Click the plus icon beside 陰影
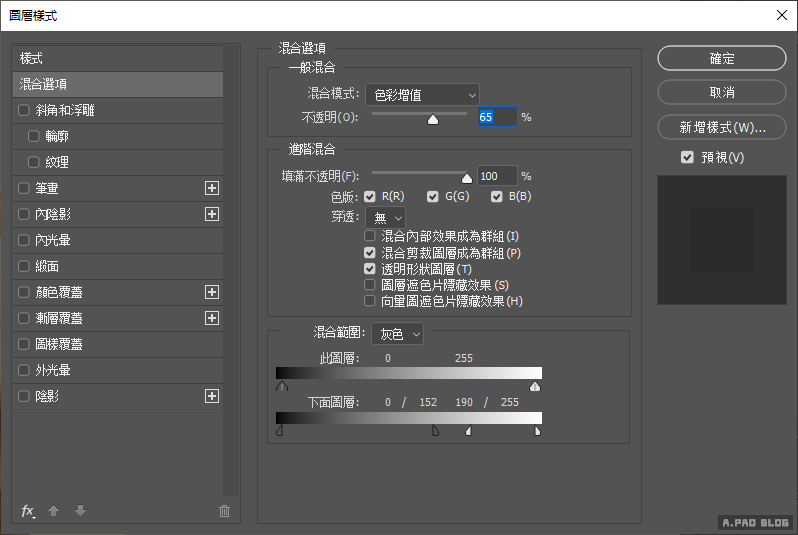798x535 pixels. click(x=211, y=396)
